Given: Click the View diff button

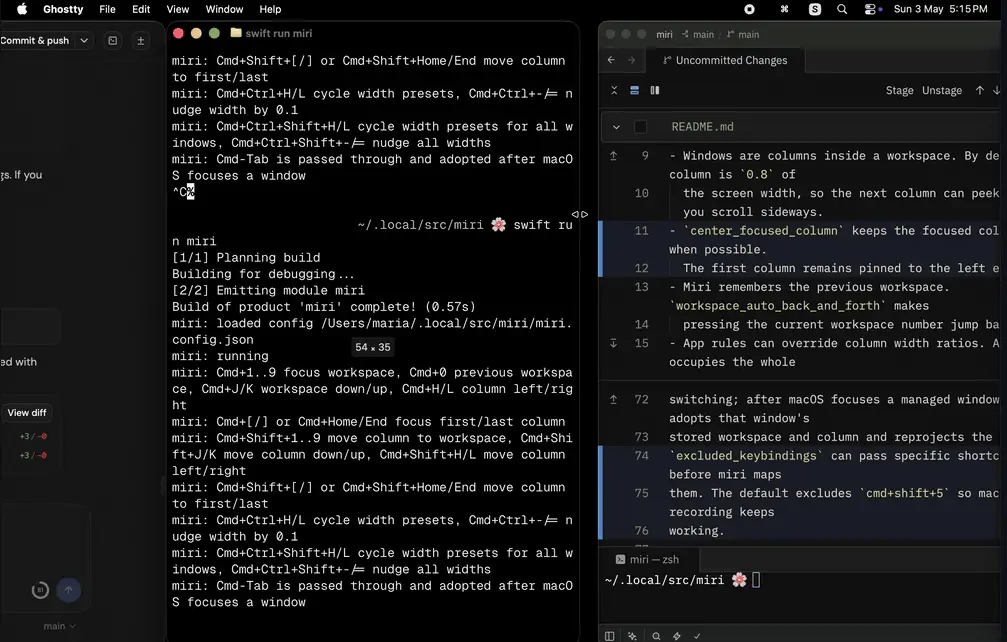Looking at the screenshot, I should (27, 413).
